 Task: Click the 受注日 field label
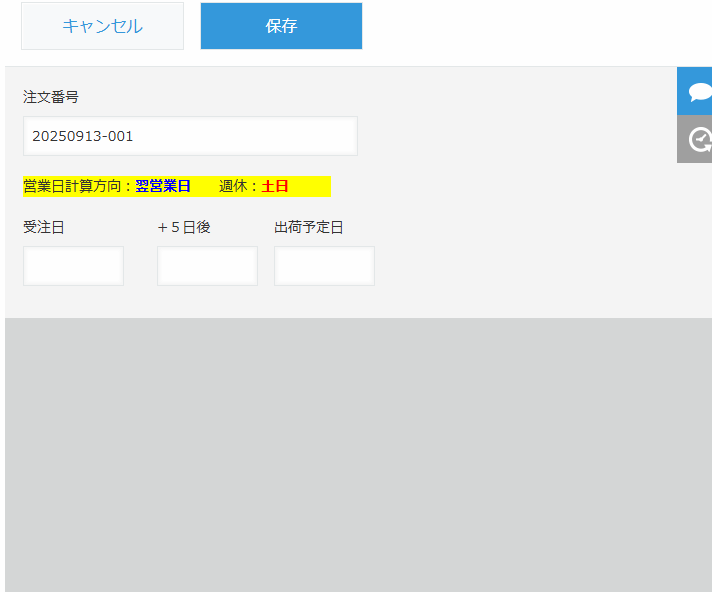click(44, 227)
